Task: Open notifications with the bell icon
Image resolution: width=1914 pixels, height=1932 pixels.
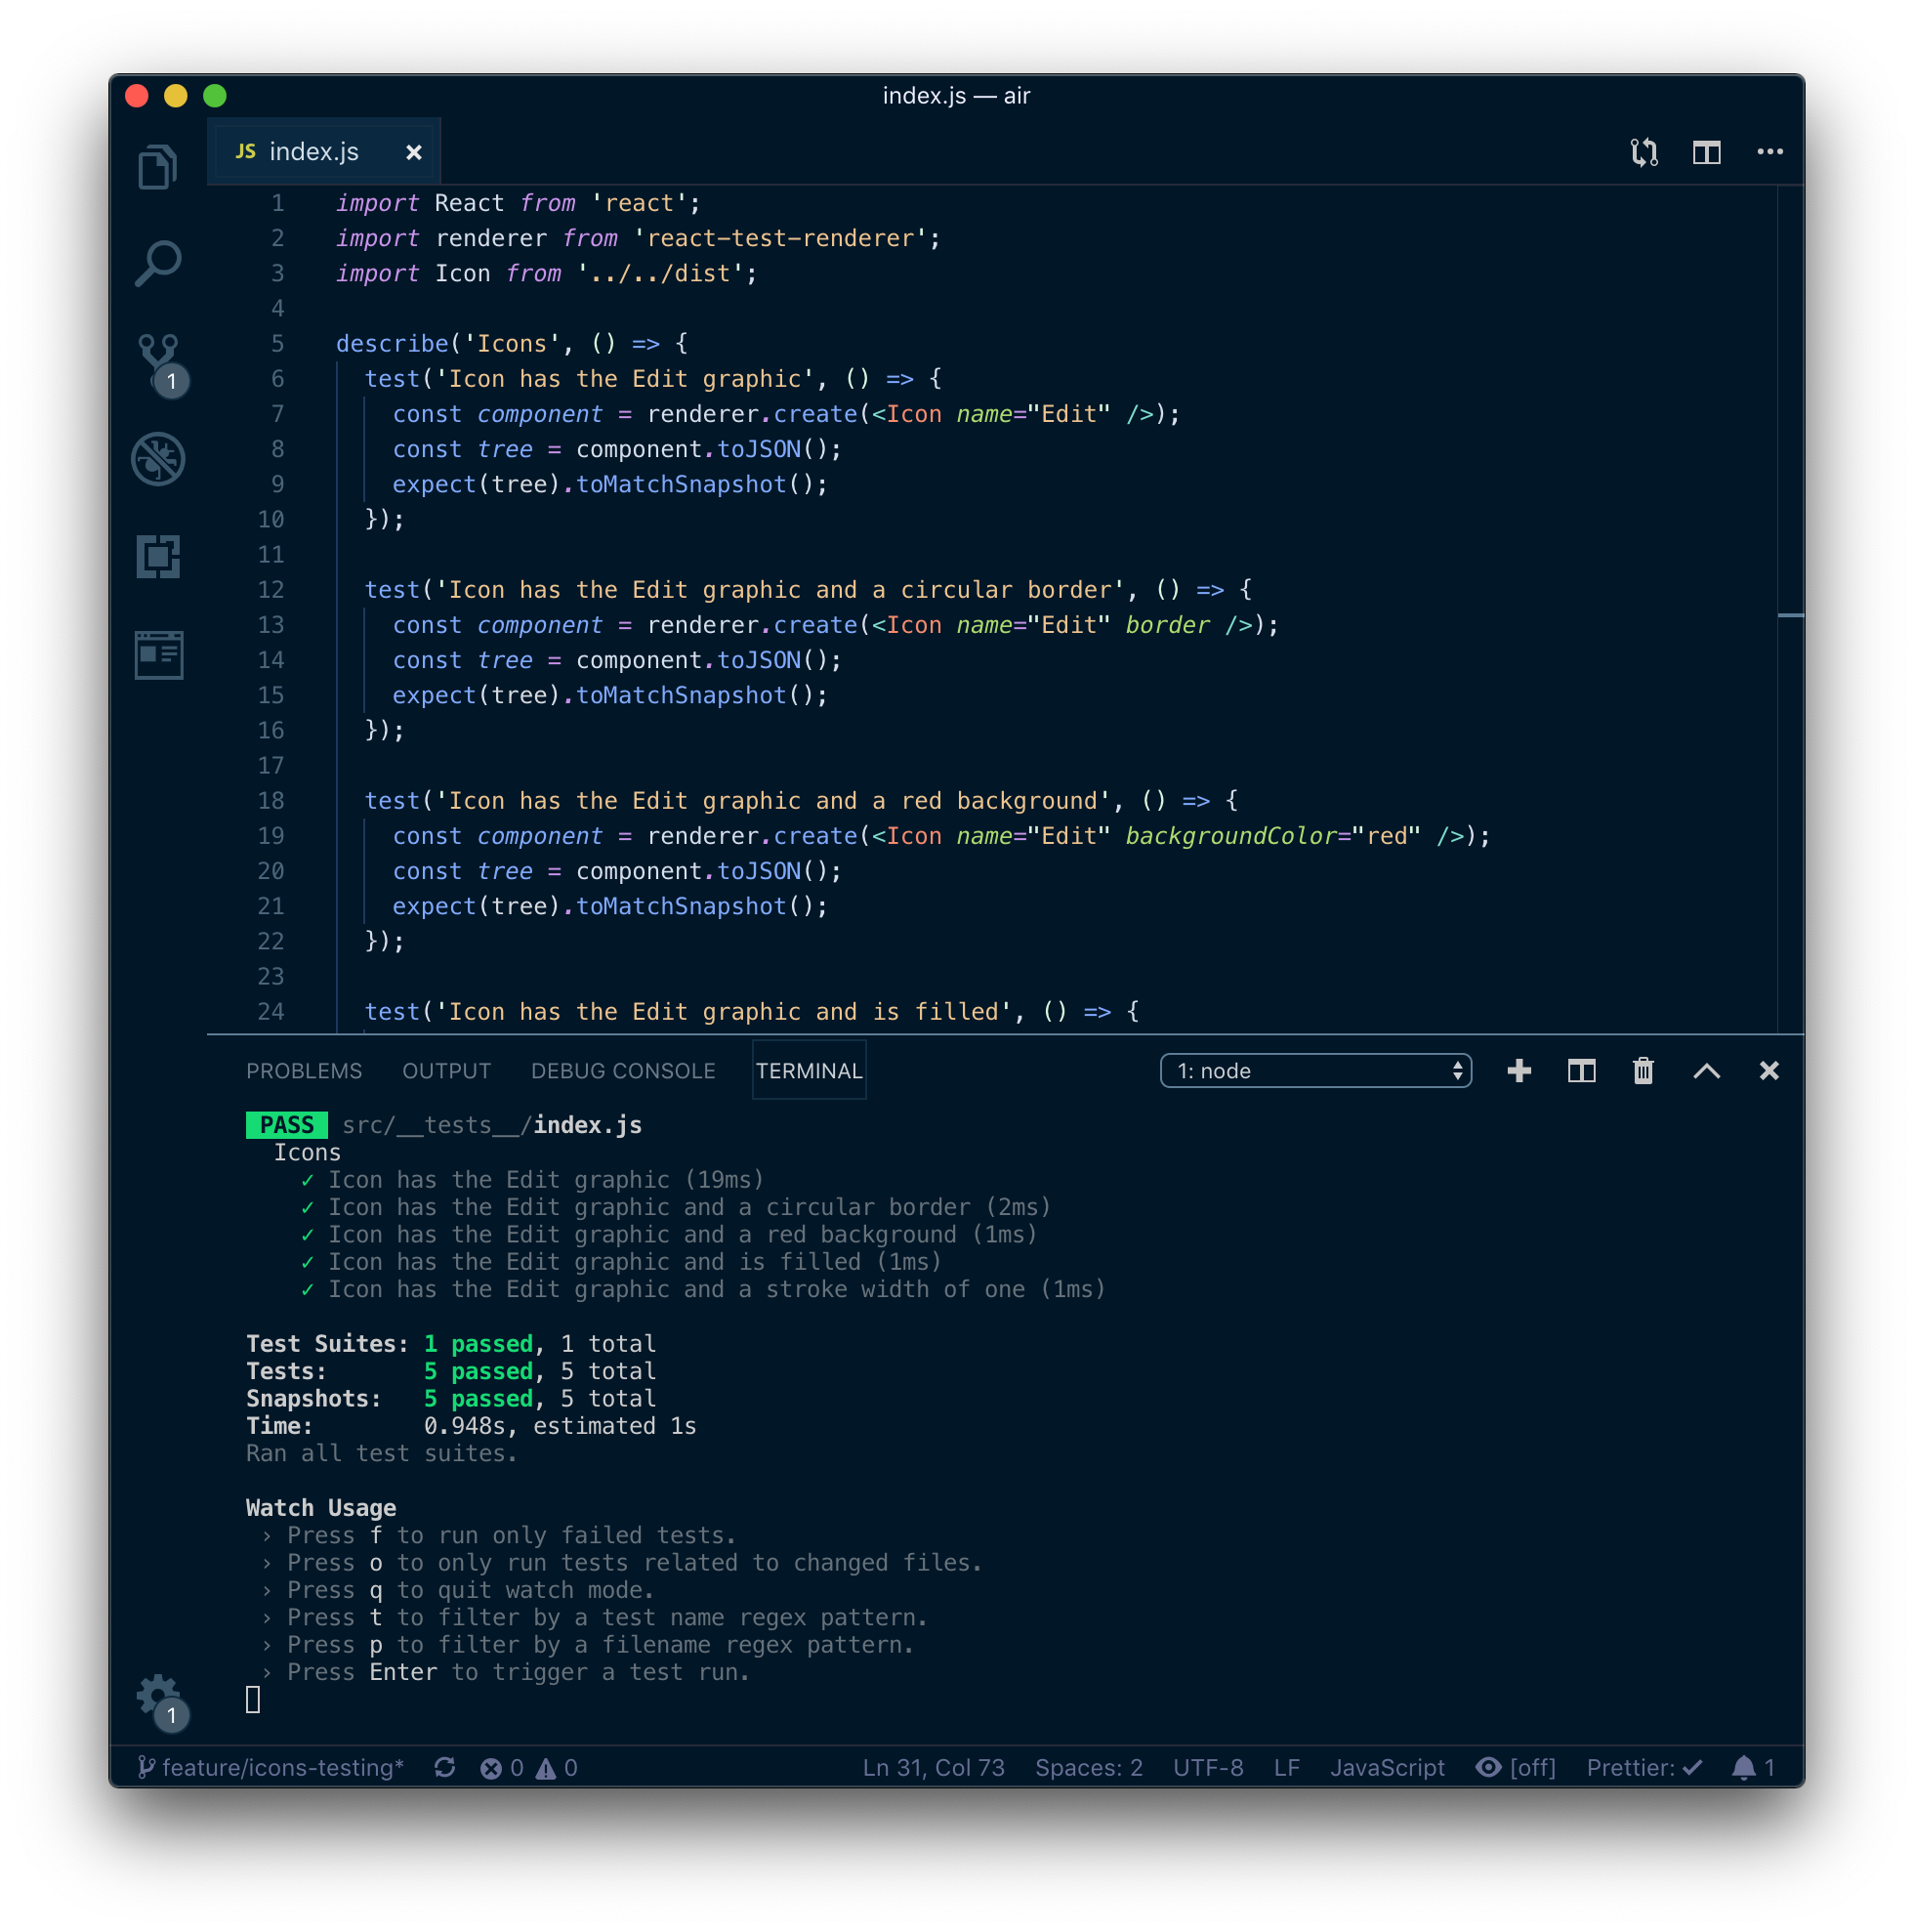Action: (1754, 1768)
